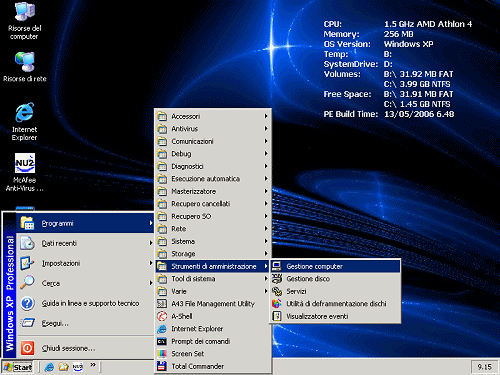The height and width of the screenshot is (375, 500).
Task: Expand the Diagnostici submenu arrow
Action: 266,166
